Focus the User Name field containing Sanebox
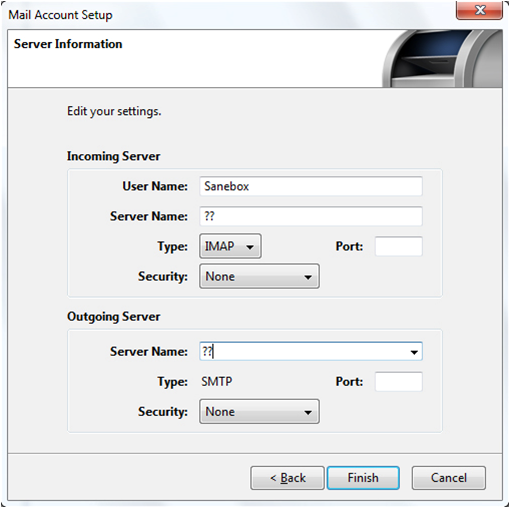 pos(311,186)
